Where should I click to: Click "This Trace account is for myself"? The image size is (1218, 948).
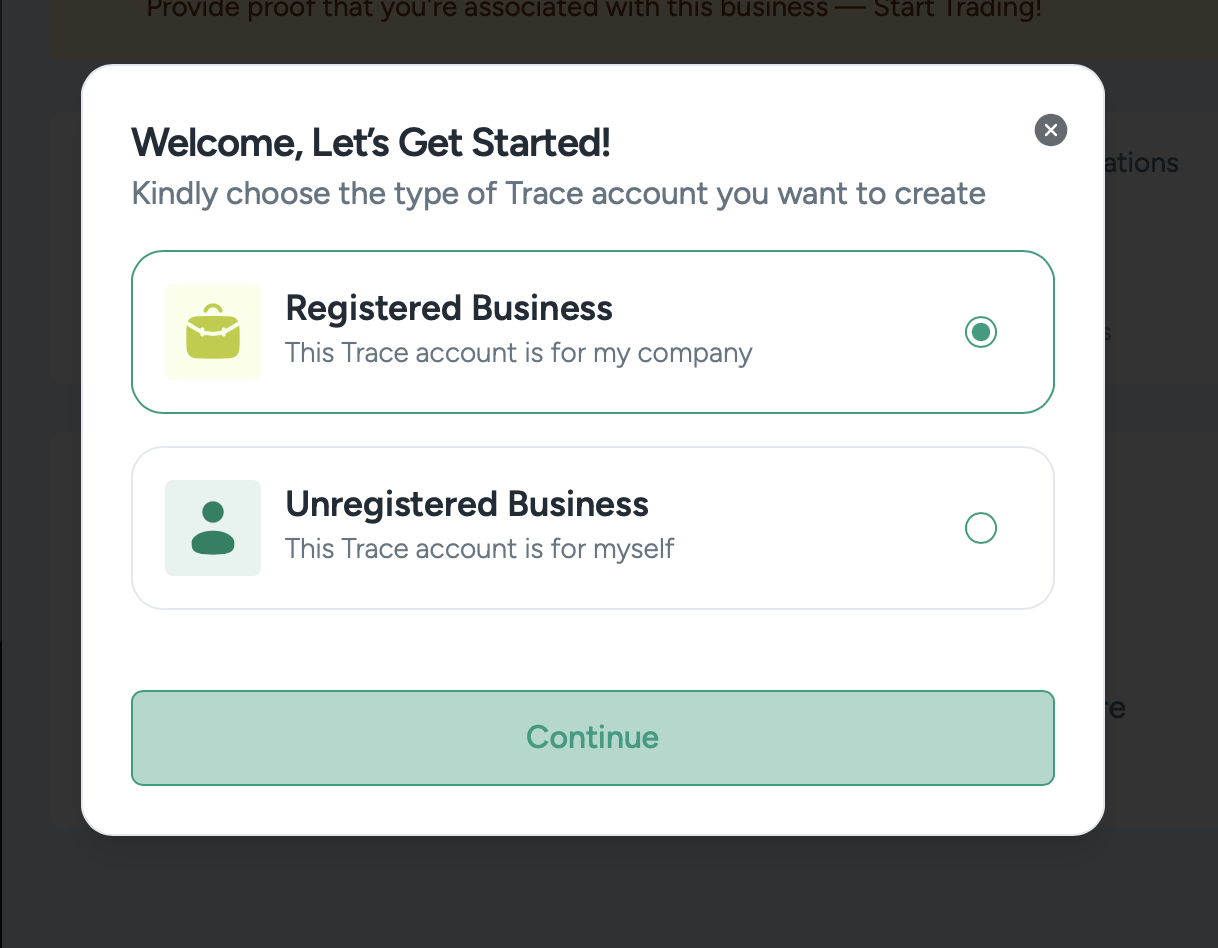coord(479,549)
